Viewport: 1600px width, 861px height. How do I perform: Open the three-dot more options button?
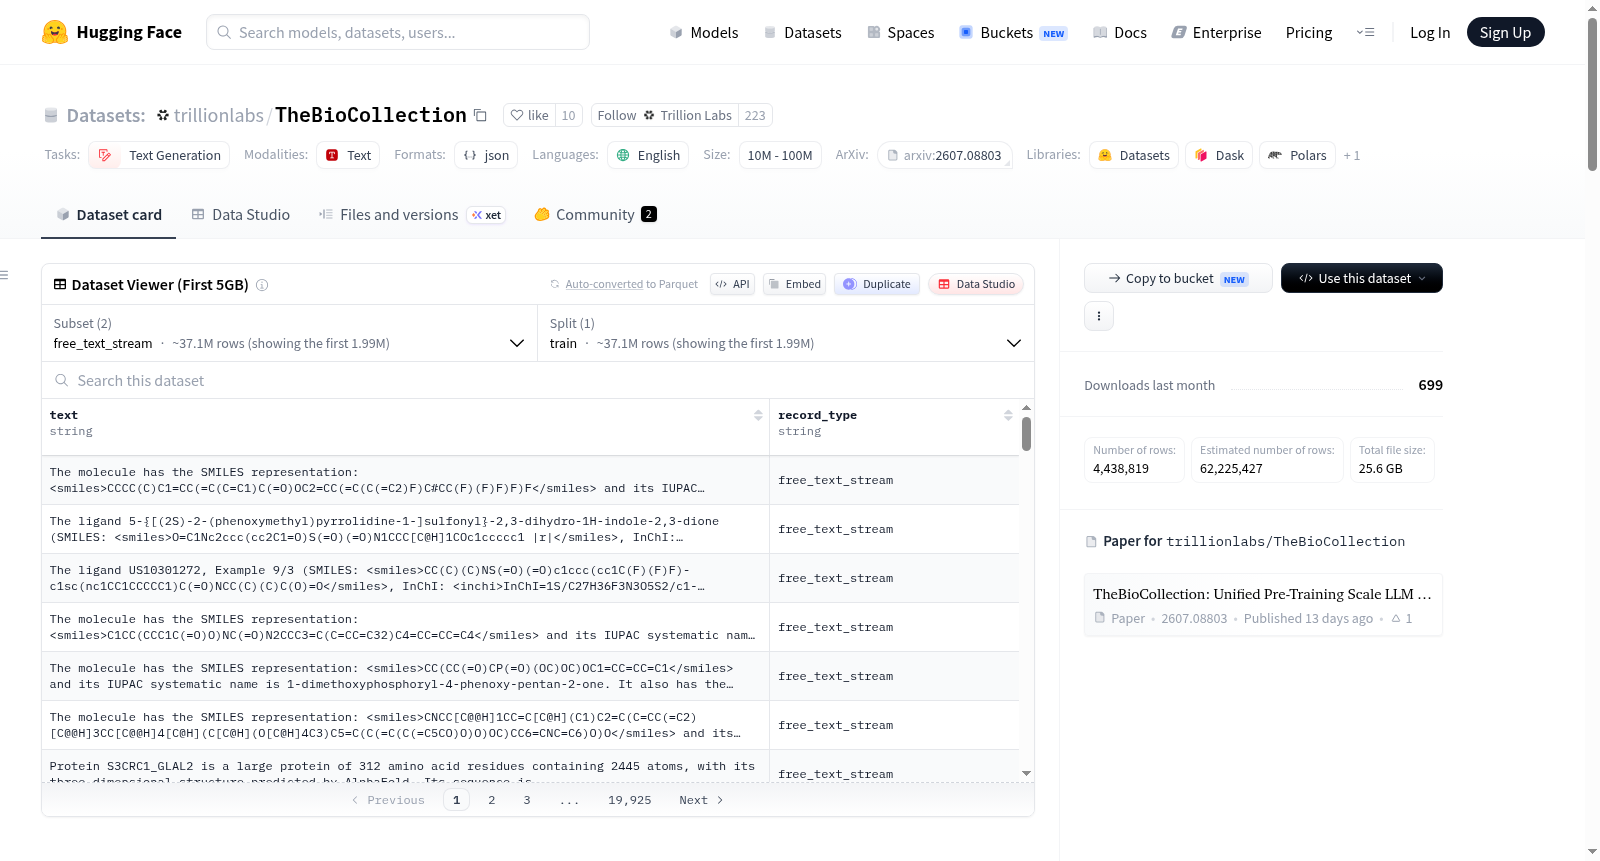1099,316
